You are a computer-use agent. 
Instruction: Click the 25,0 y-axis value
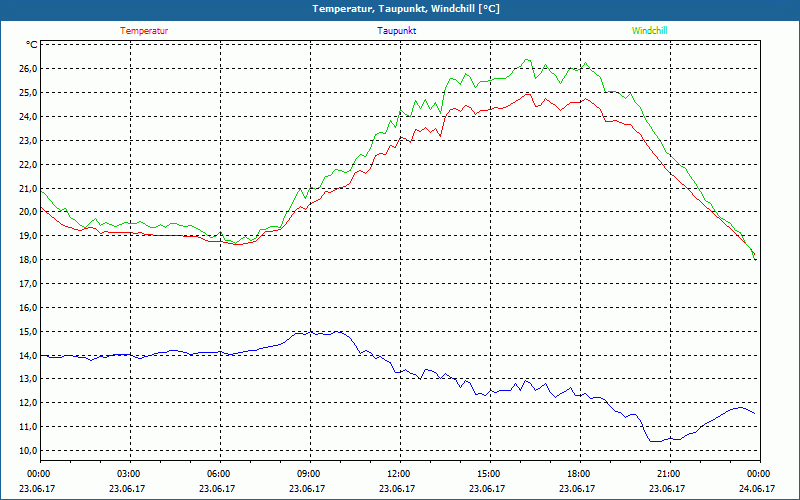(x=29, y=93)
